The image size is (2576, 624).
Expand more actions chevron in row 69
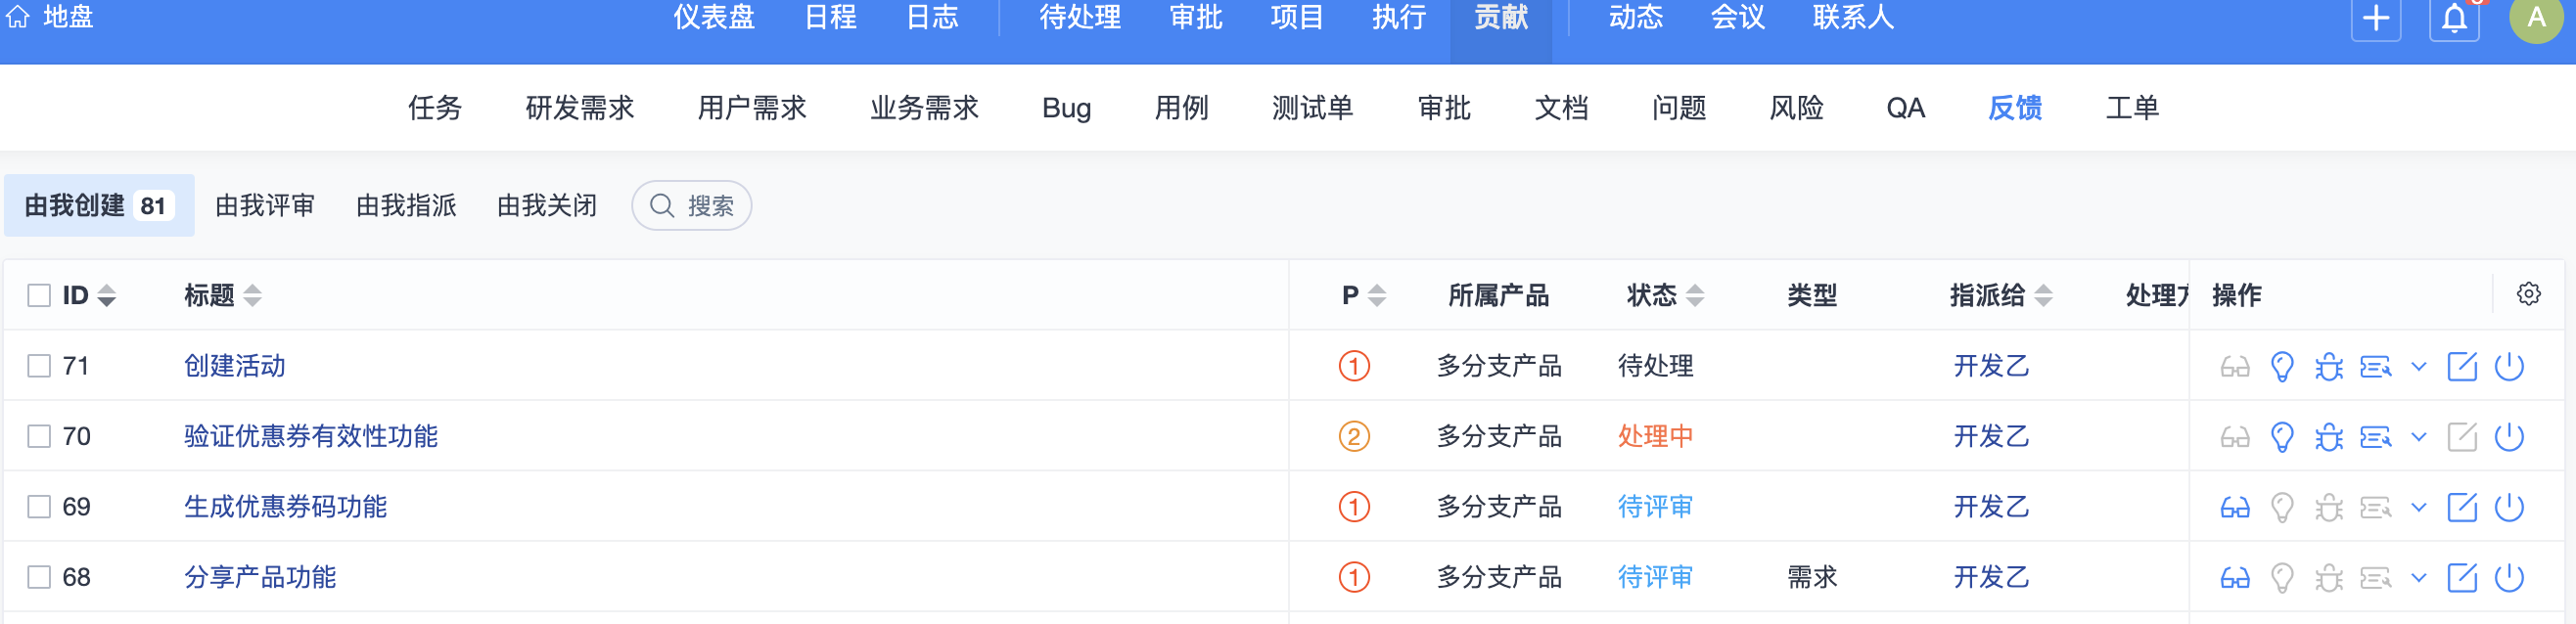coord(2418,507)
